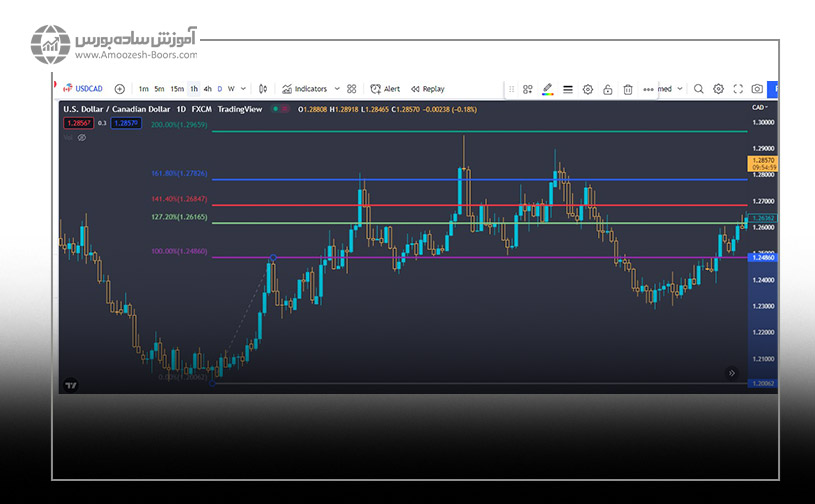Open the candlestick chart type selector
This screenshot has height=504, width=815.
click(263, 89)
